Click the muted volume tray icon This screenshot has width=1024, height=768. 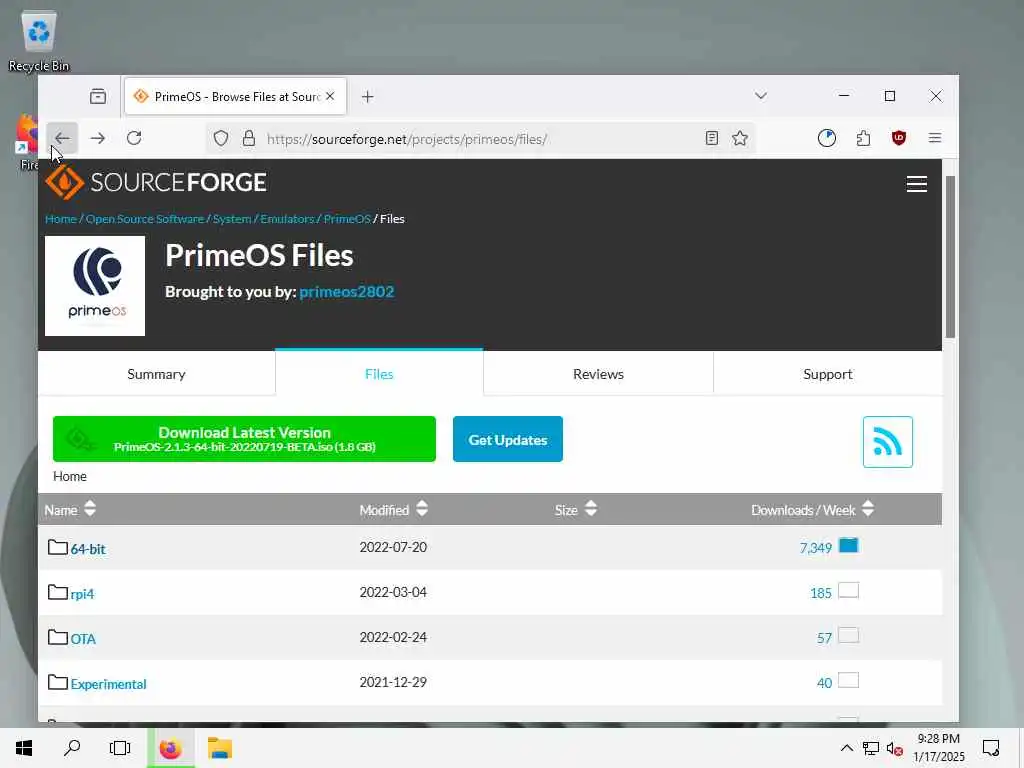(895, 749)
